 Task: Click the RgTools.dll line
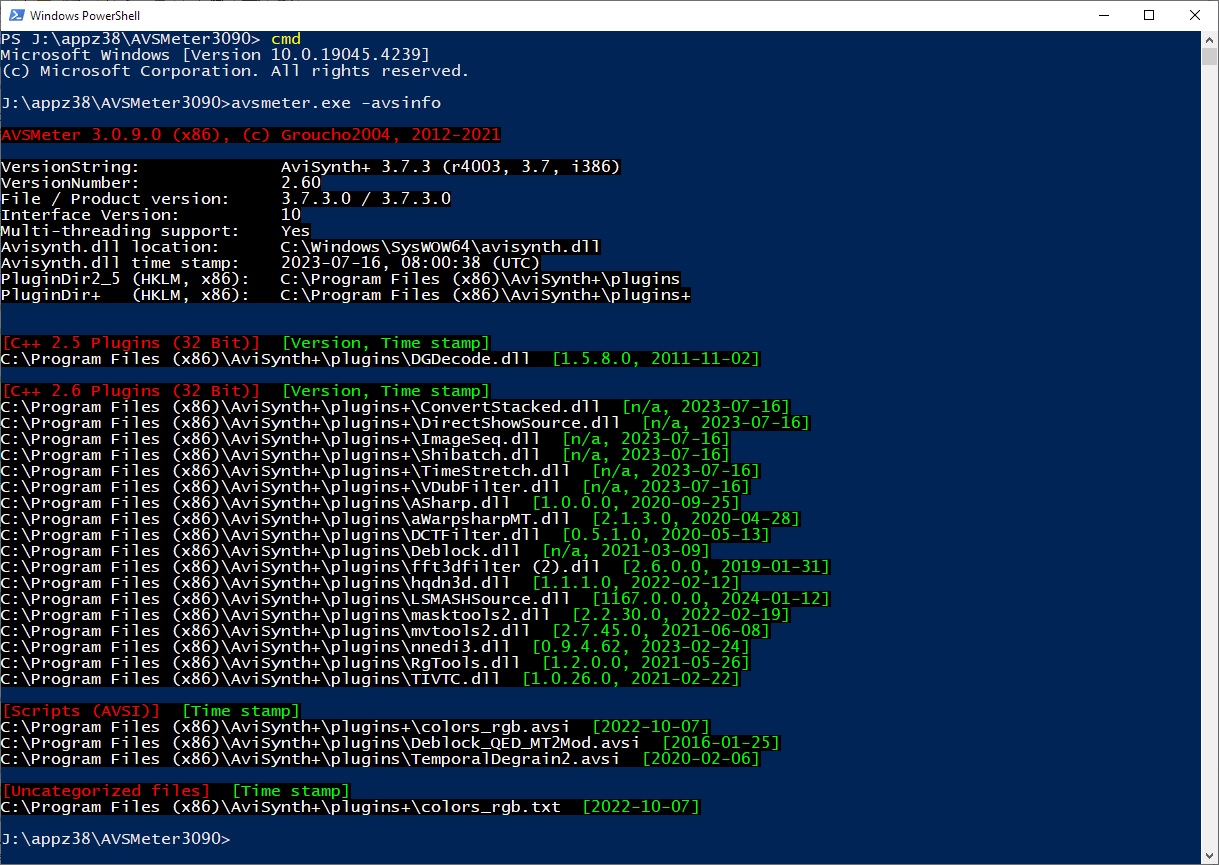[x=376, y=663]
